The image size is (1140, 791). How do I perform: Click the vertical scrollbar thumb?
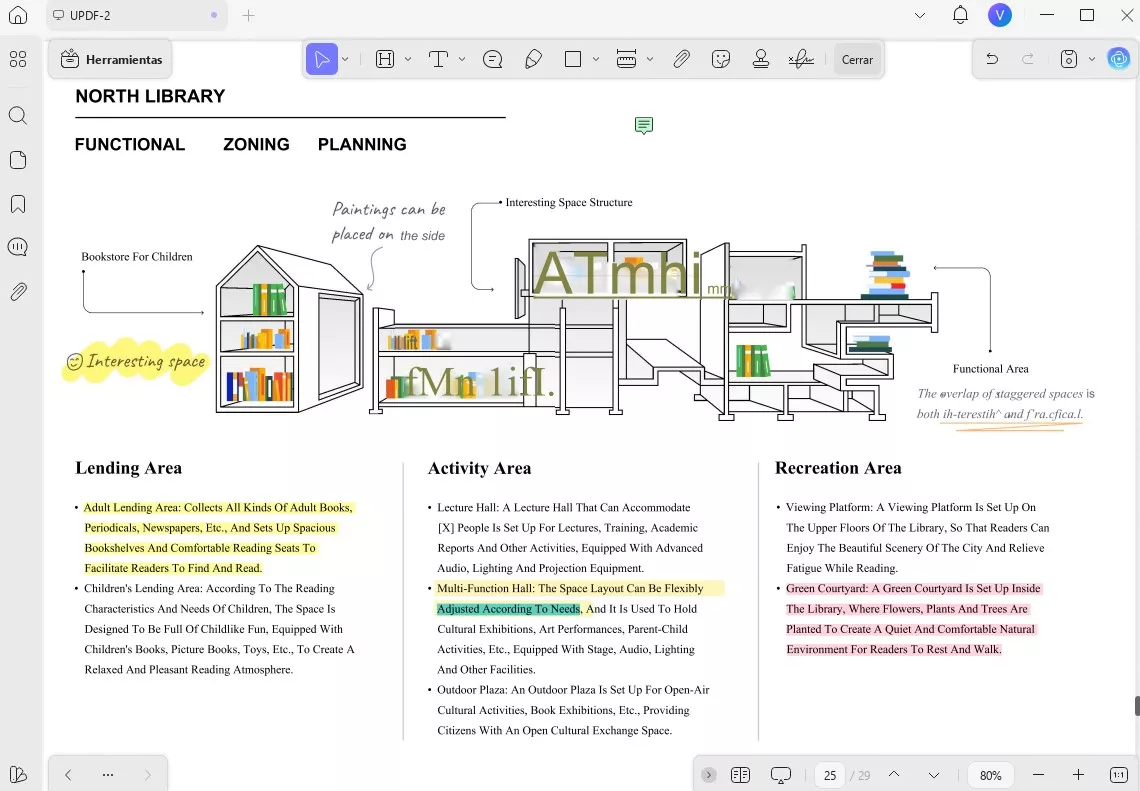coord(1136,706)
